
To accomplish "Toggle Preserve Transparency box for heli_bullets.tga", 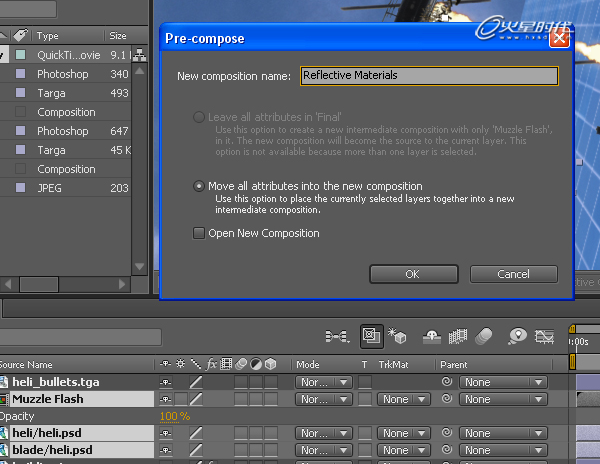I will point(365,382).
